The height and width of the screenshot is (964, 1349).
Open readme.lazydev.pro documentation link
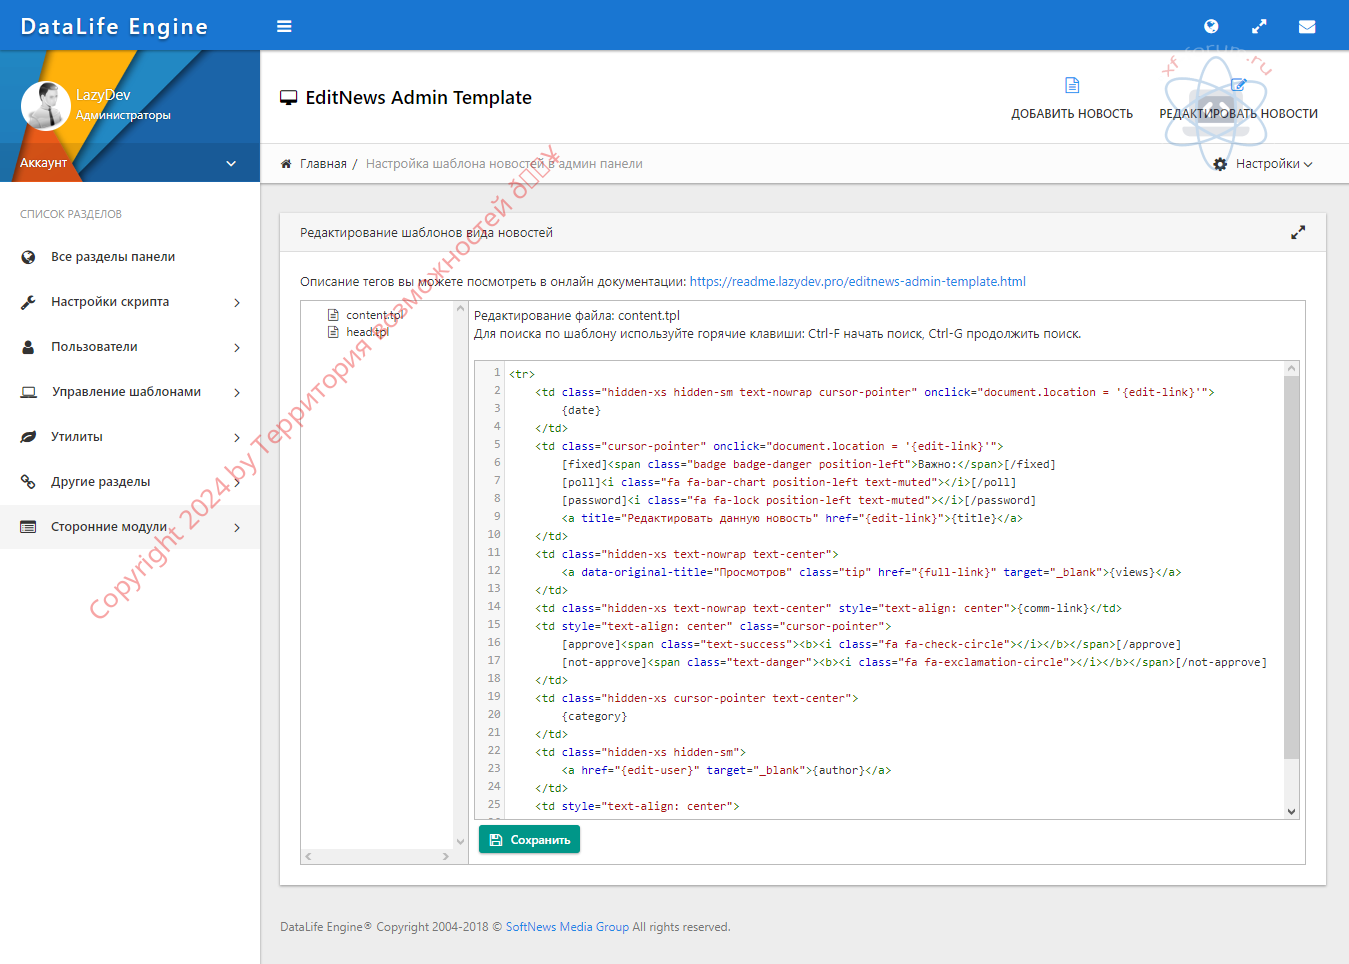pos(857,282)
